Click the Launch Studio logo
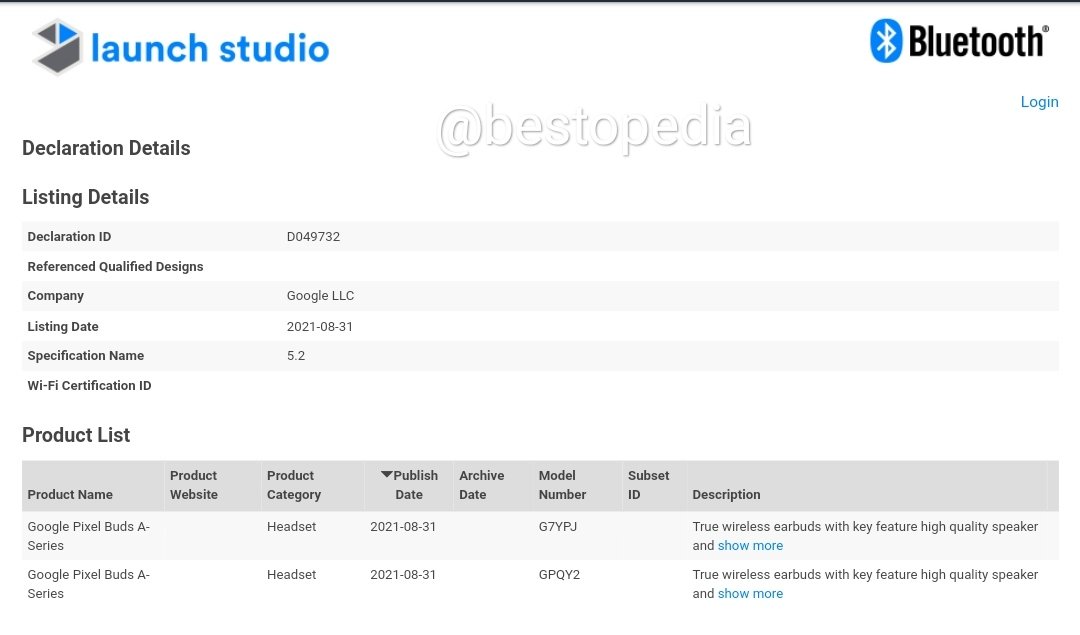This screenshot has width=1080, height=635. click(x=181, y=47)
